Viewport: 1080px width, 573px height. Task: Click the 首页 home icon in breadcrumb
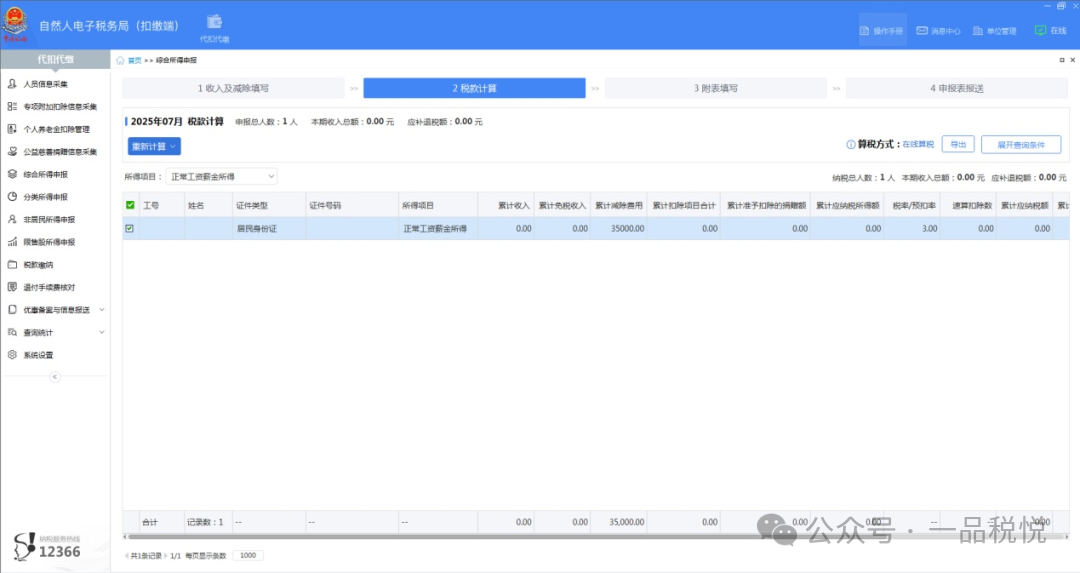click(x=121, y=61)
